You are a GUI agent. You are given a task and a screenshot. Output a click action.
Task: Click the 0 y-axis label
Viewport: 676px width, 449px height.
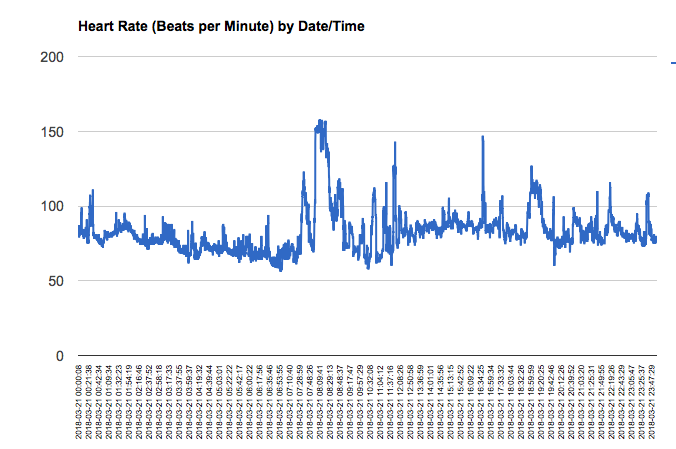(60, 356)
